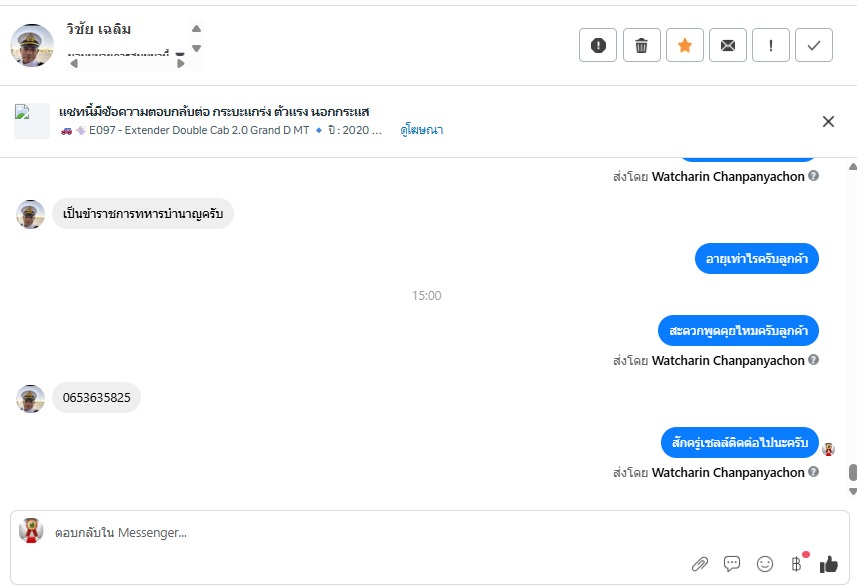Click help icon beside last Watcharin Chanpanyachon
The width and height of the screenshot is (857, 588).
[814, 472]
